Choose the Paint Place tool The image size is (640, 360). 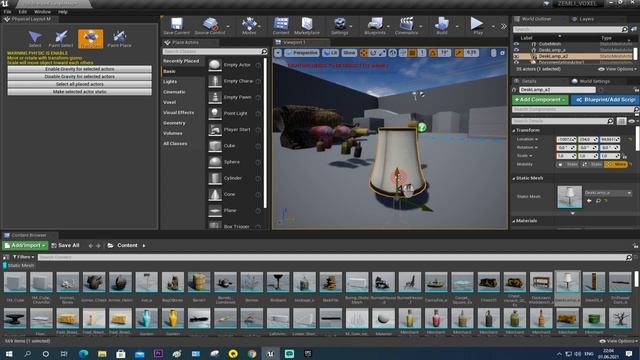[119, 39]
